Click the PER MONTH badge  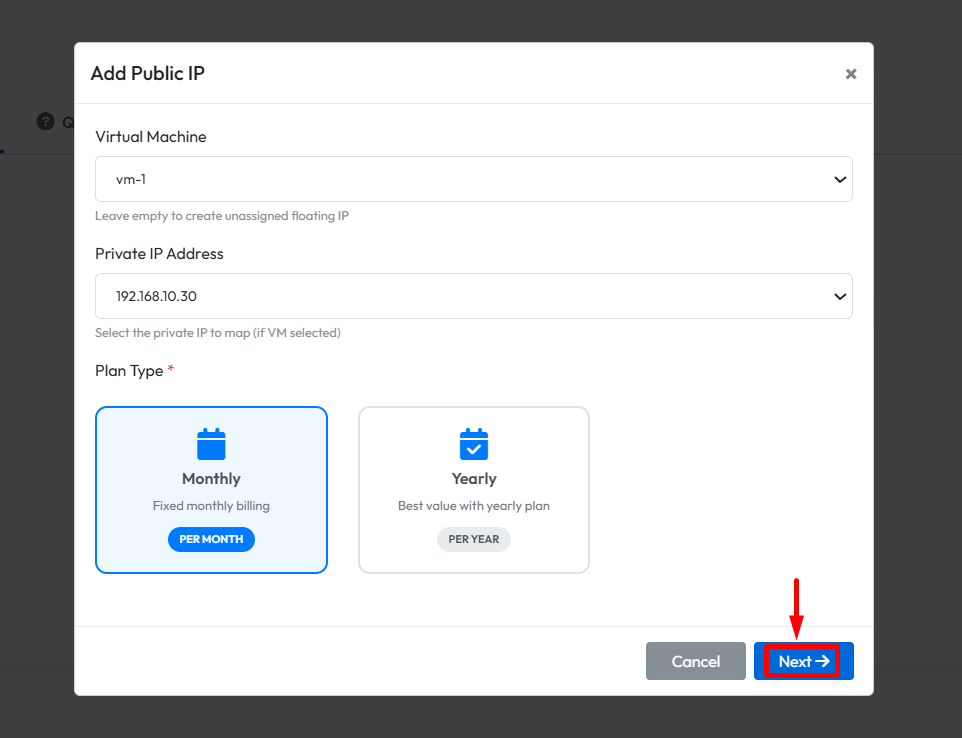point(211,539)
